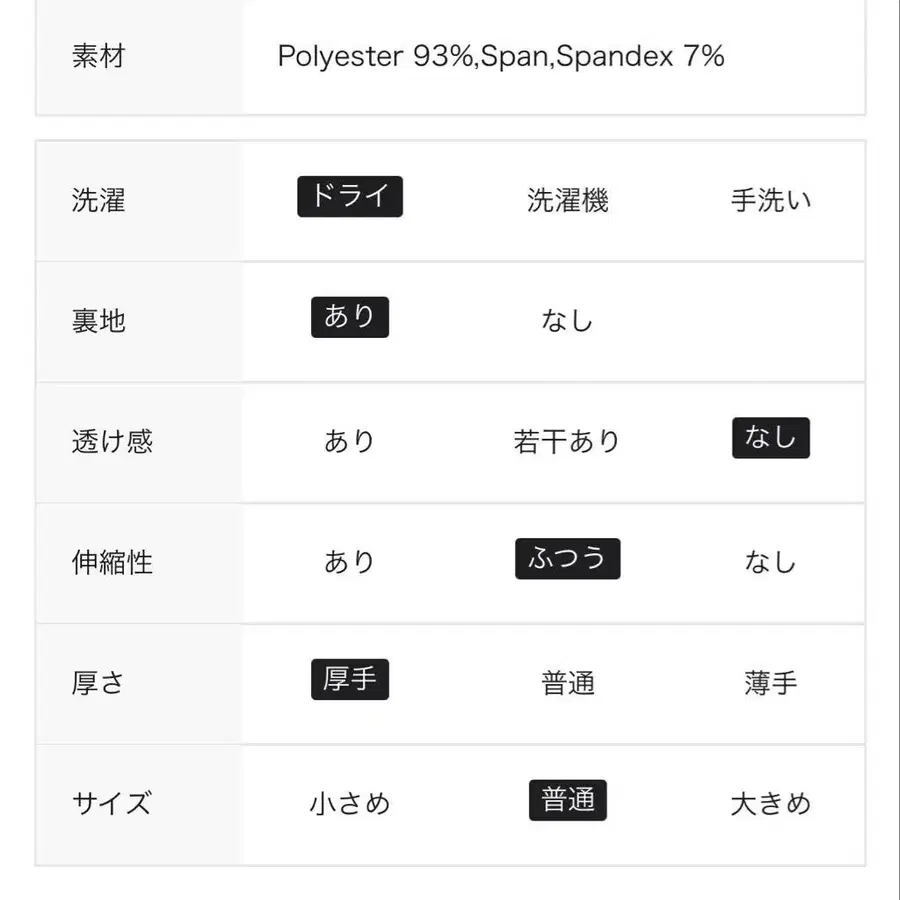Screen dimensions: 900x900
Task: Toggle あり for the 裏地 row
Action: tap(350, 317)
